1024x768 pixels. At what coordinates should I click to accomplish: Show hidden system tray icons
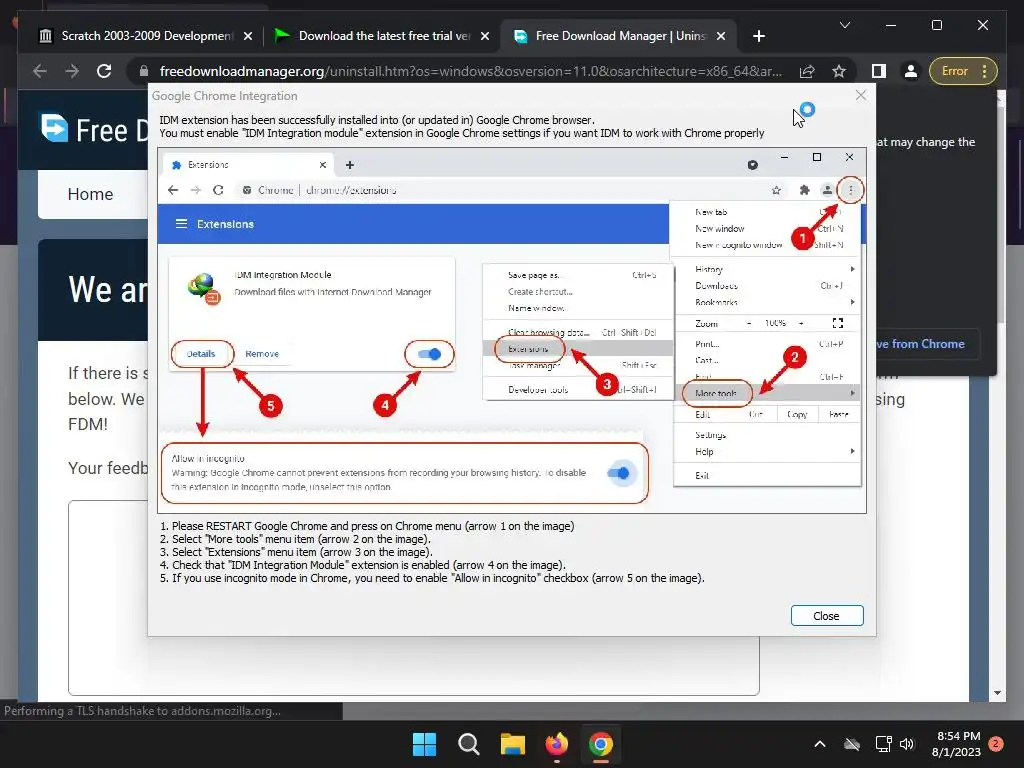click(x=820, y=744)
